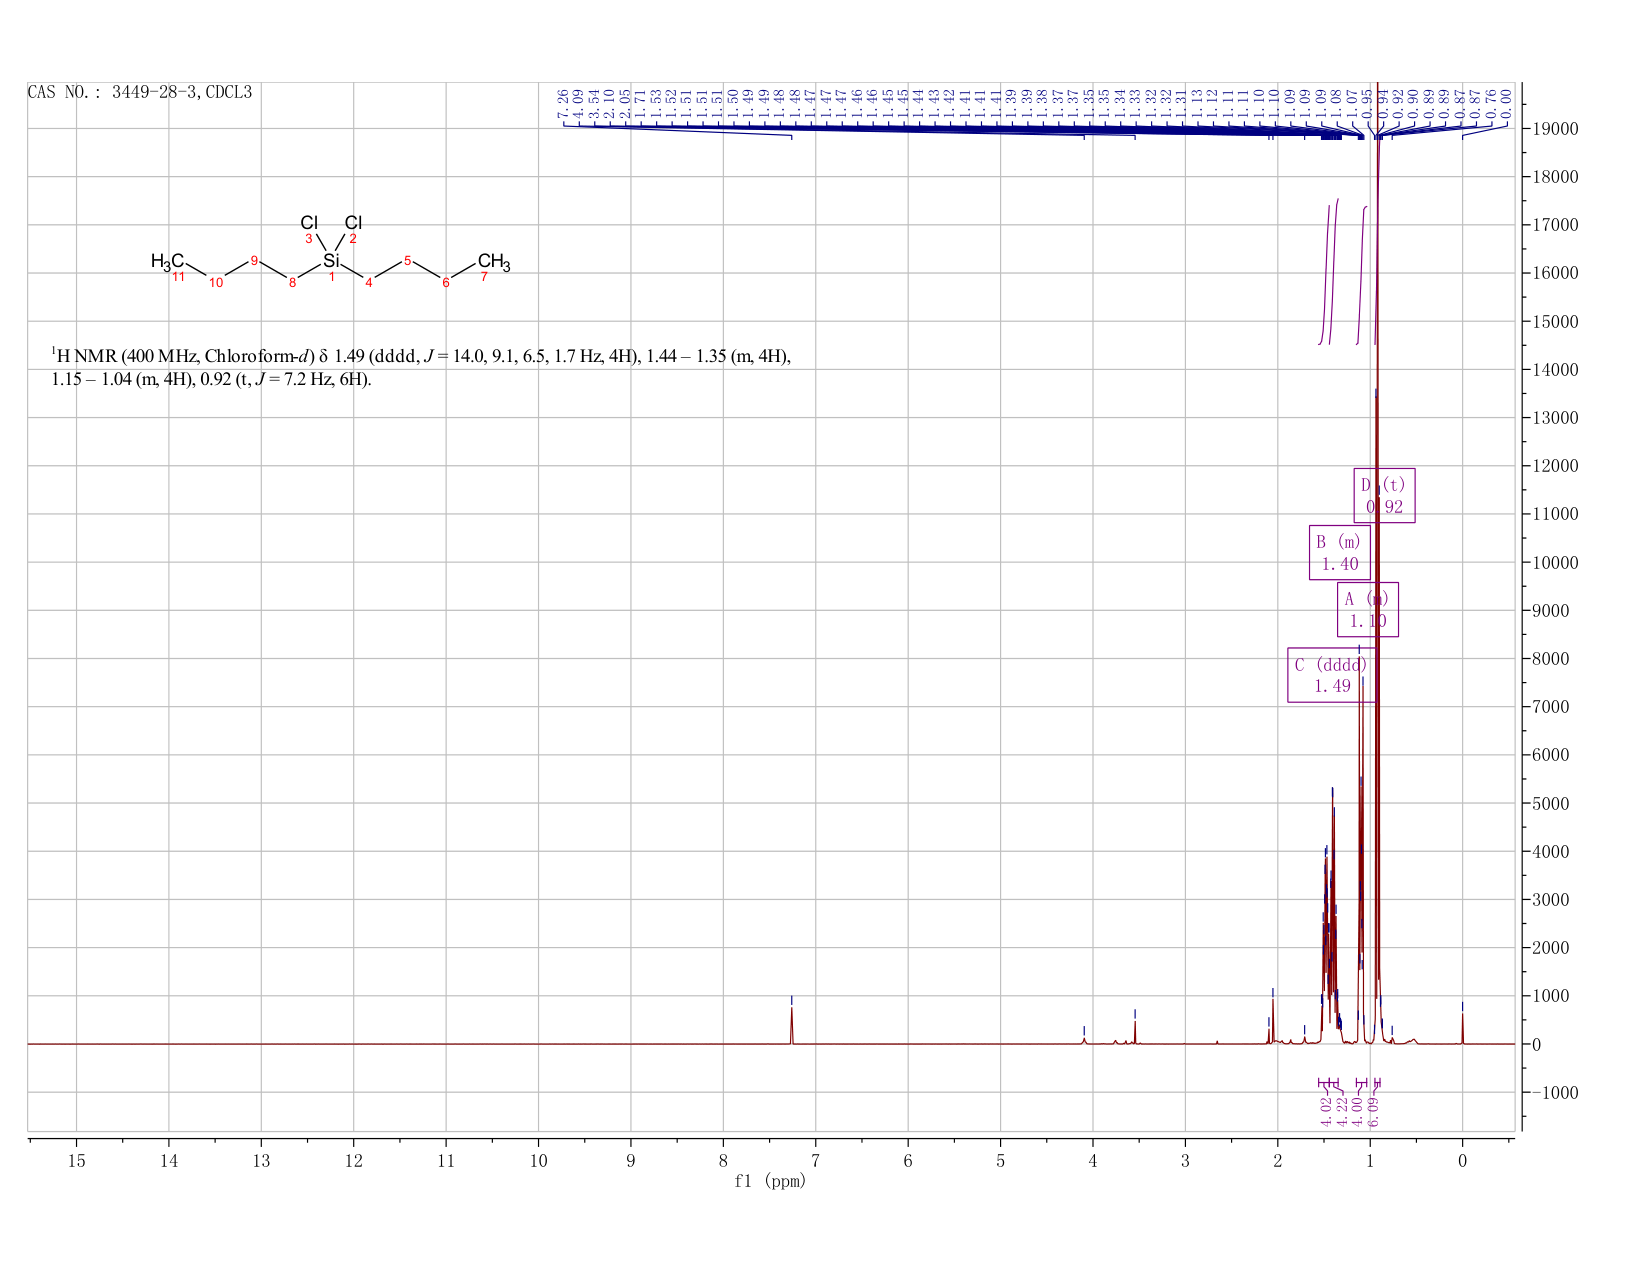Select the right Cl atom labeled 2
Image resolution: width=1650 pixels, height=1275 pixels.
point(353,222)
